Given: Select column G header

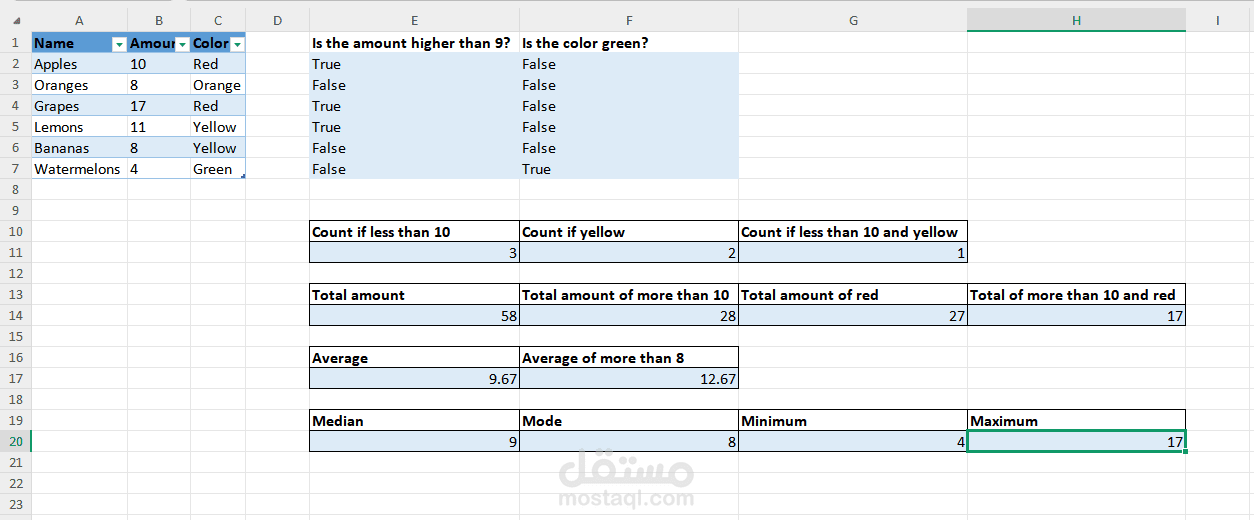Looking at the screenshot, I should (853, 20).
